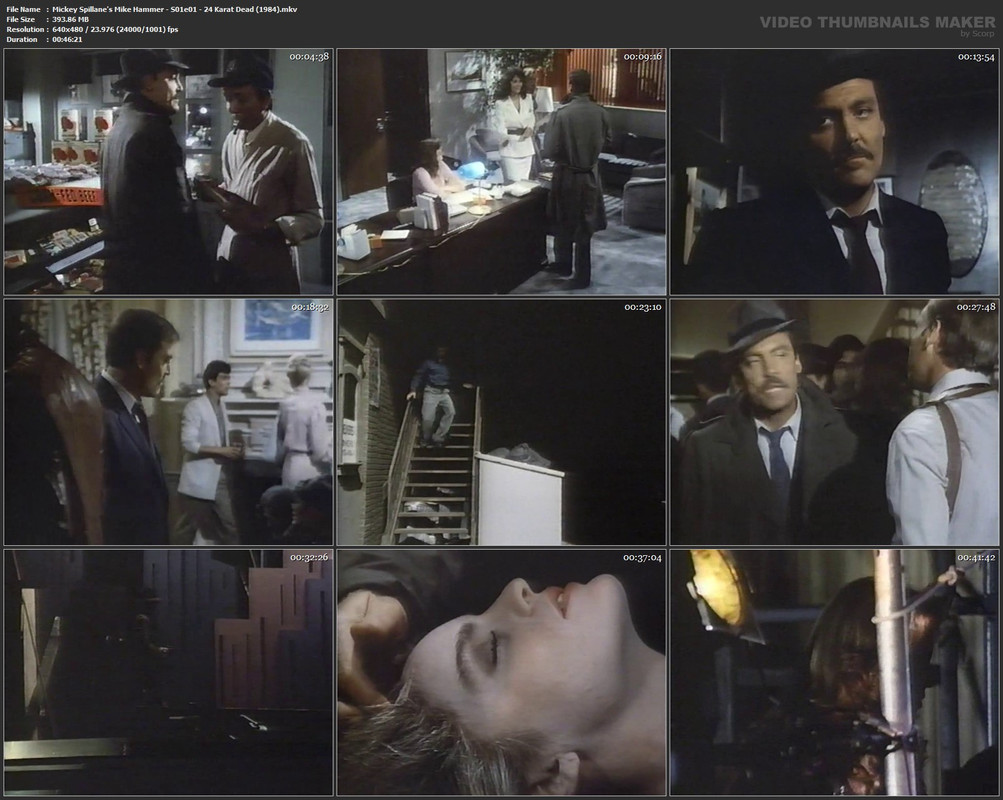Select the thumbnail at 00:27:48
The height and width of the screenshot is (800, 1003).
(834, 422)
